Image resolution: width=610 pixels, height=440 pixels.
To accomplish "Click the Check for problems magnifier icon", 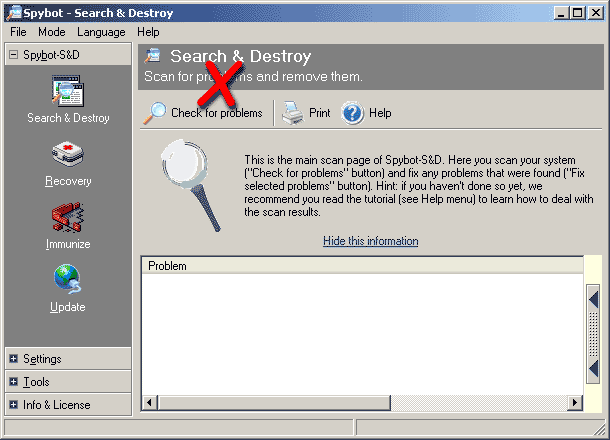I will (x=155, y=113).
